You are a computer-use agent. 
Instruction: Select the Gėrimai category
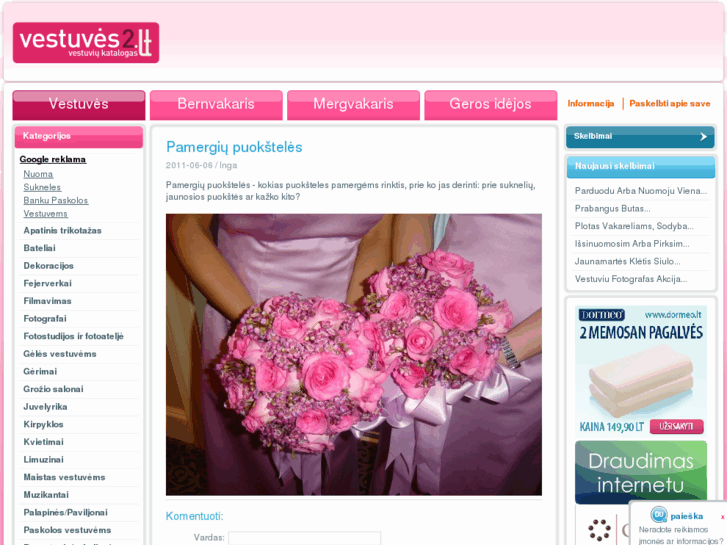pyautogui.click(x=40, y=372)
